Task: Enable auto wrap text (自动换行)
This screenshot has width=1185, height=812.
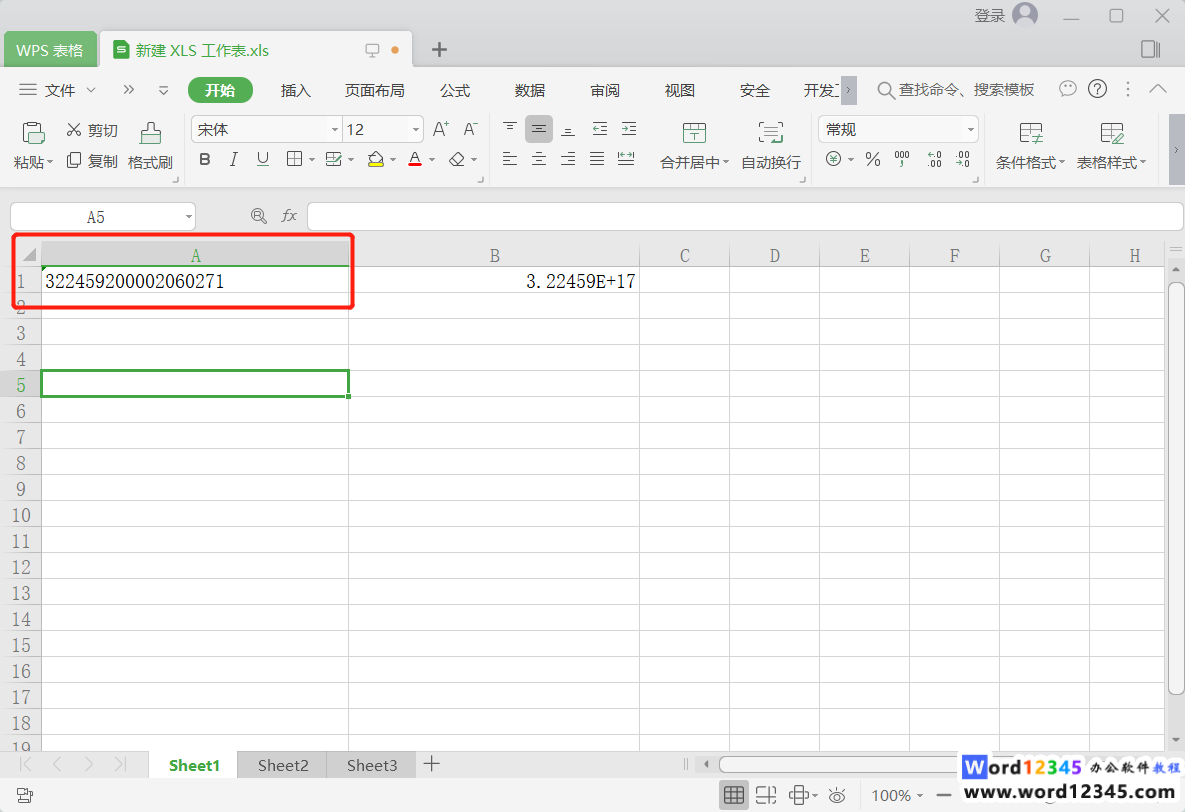Action: (x=771, y=145)
